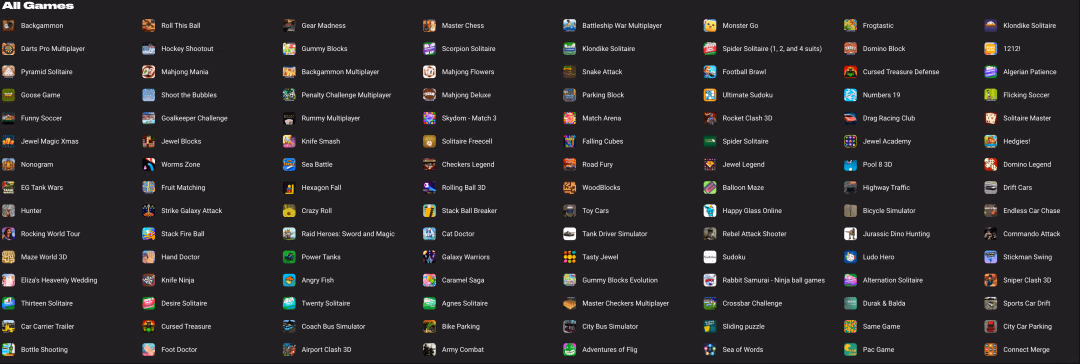Open the Pyramid Solitaire link

(47, 72)
